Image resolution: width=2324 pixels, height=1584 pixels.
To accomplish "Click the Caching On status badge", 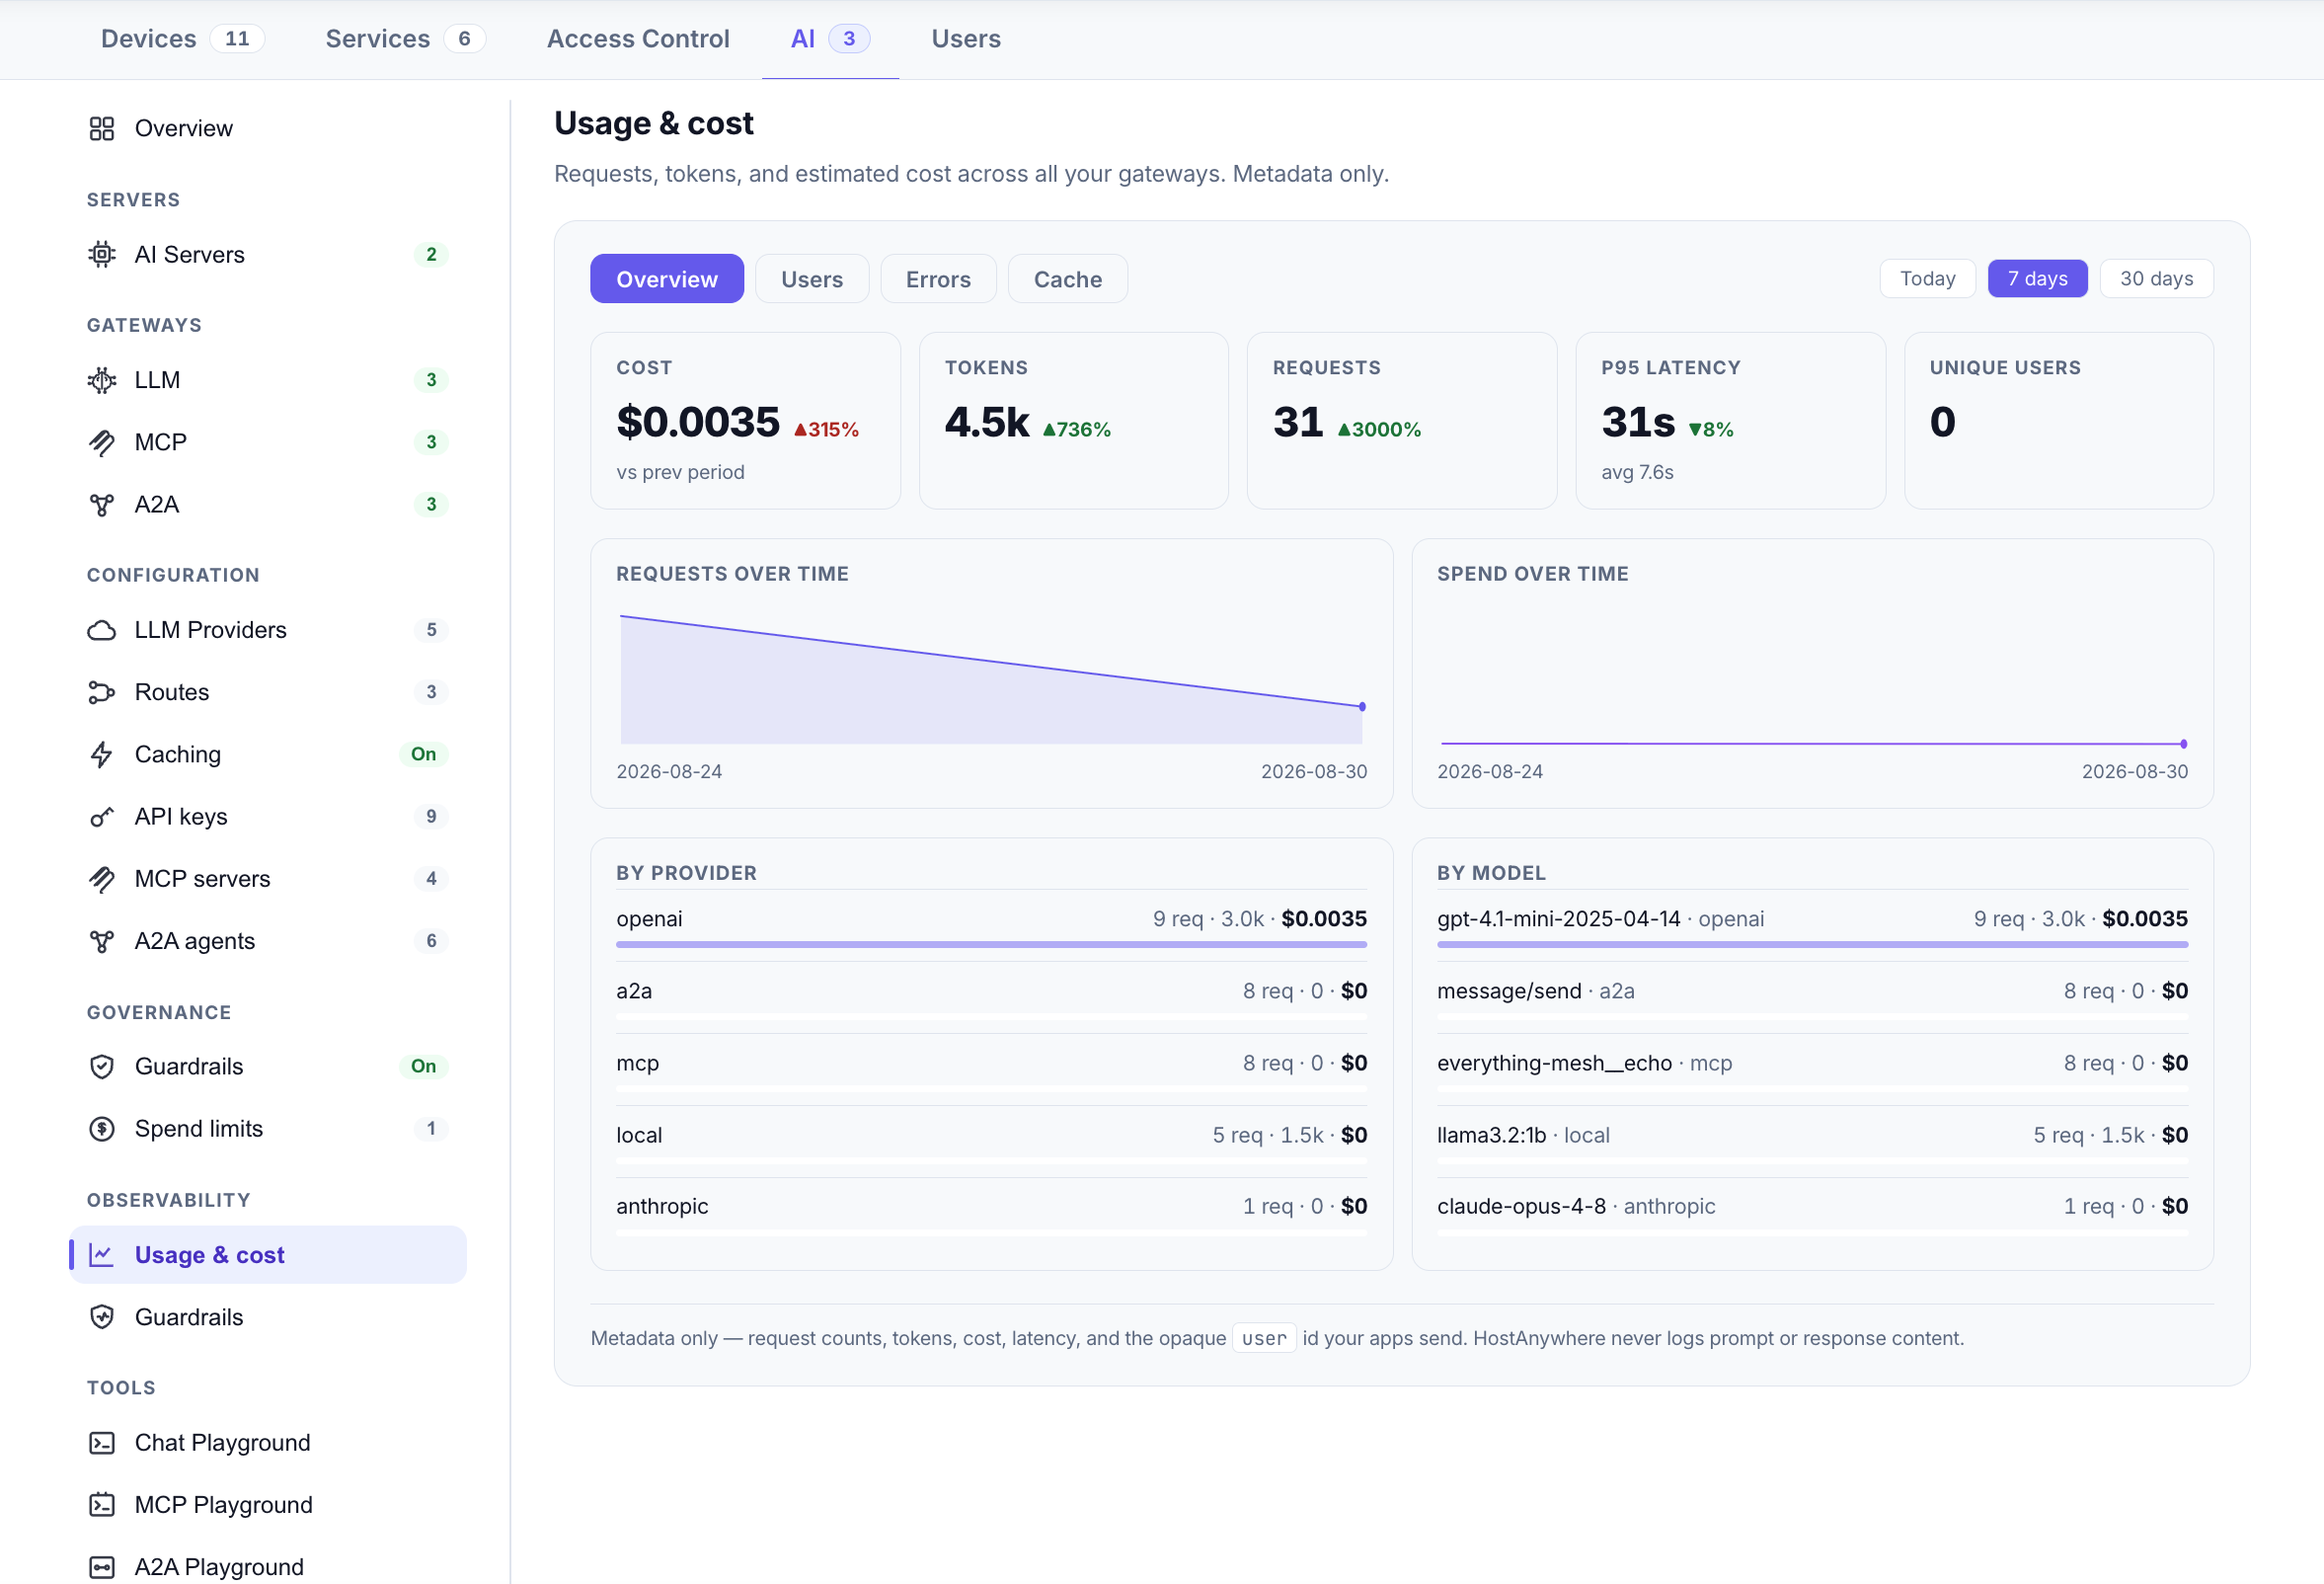I will coord(424,755).
